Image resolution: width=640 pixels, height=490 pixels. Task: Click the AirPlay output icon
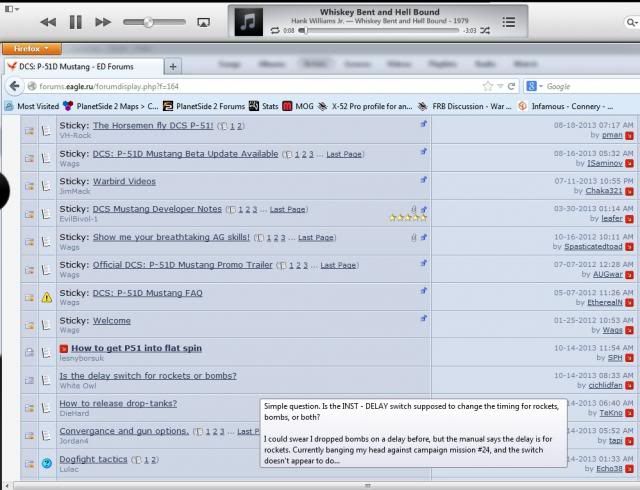click(x=204, y=21)
